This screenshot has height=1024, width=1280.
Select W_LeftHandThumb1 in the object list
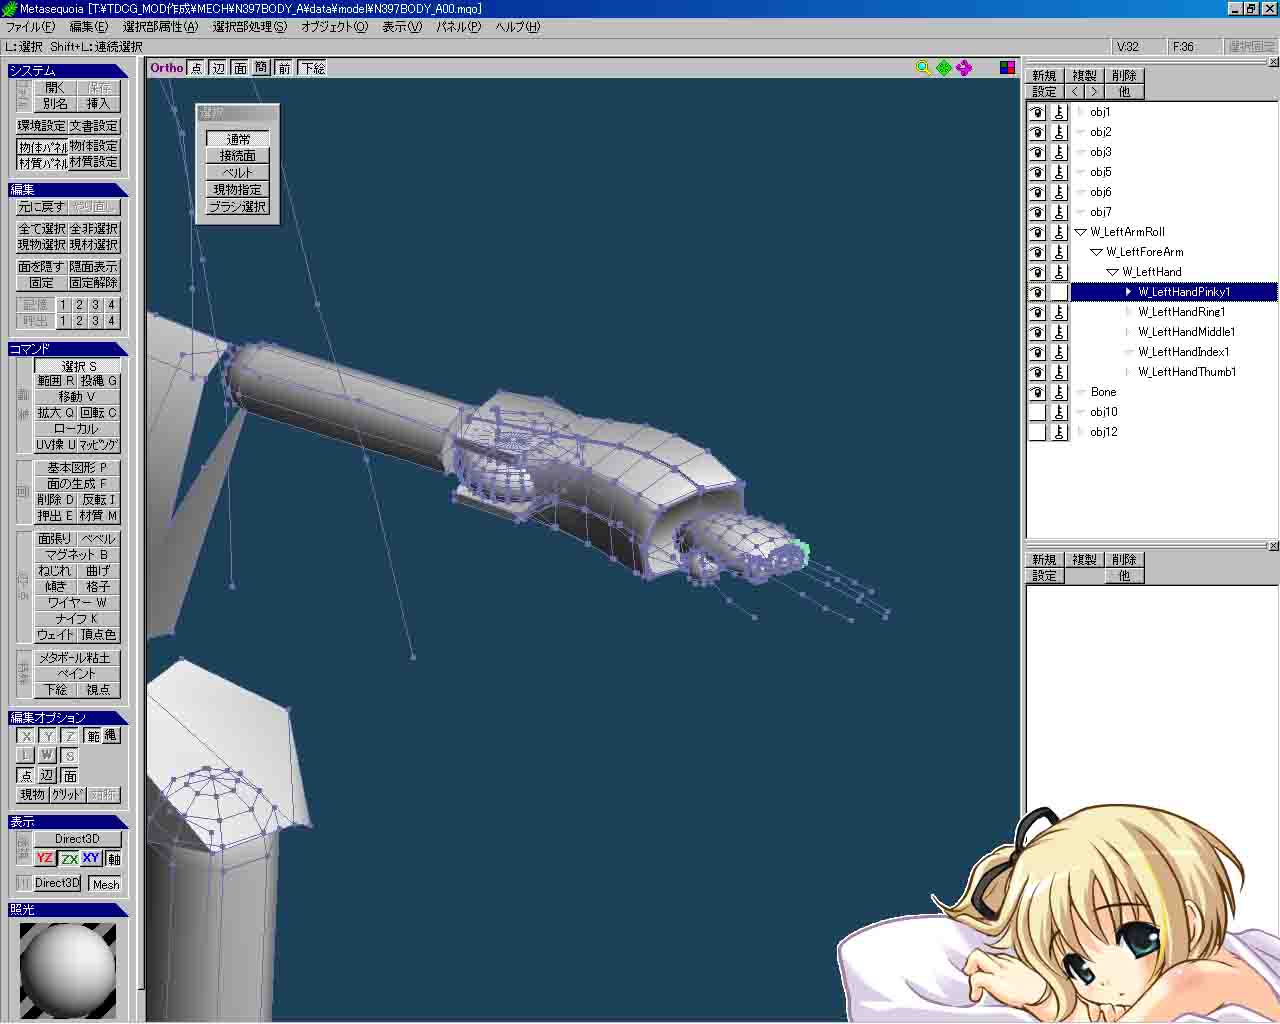[1186, 372]
